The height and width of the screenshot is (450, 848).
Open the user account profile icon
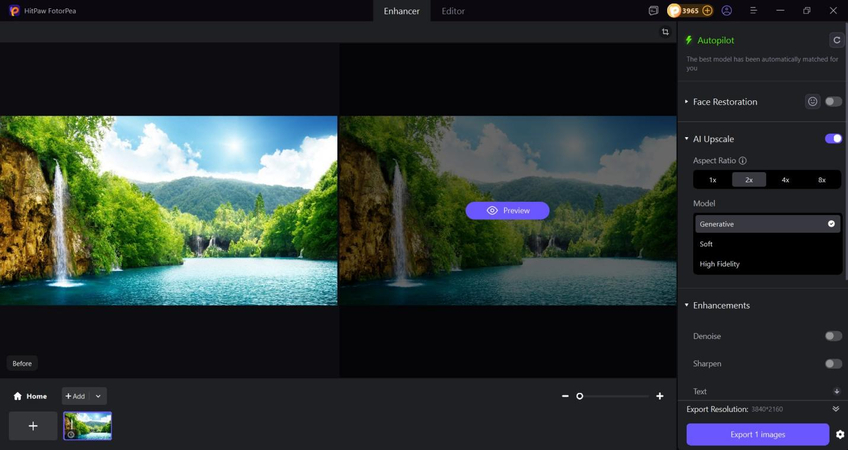click(727, 11)
